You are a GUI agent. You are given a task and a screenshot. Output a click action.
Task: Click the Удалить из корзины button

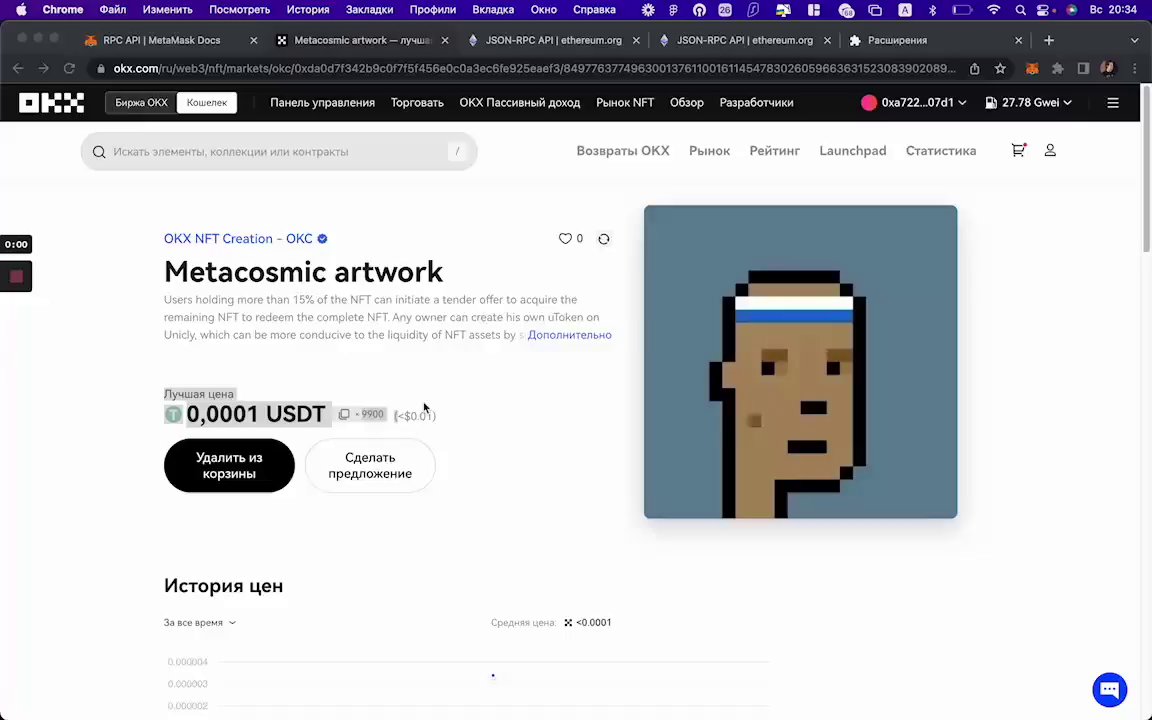229,466
